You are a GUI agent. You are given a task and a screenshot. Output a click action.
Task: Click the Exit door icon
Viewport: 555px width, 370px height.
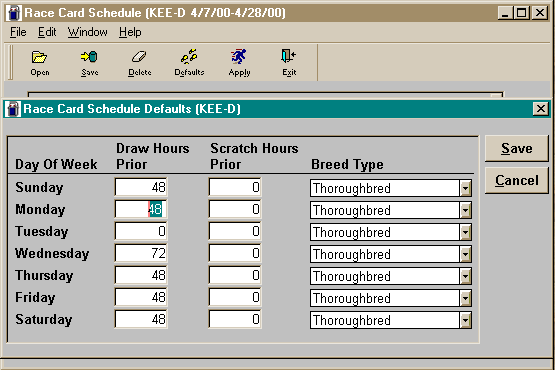pos(289,63)
